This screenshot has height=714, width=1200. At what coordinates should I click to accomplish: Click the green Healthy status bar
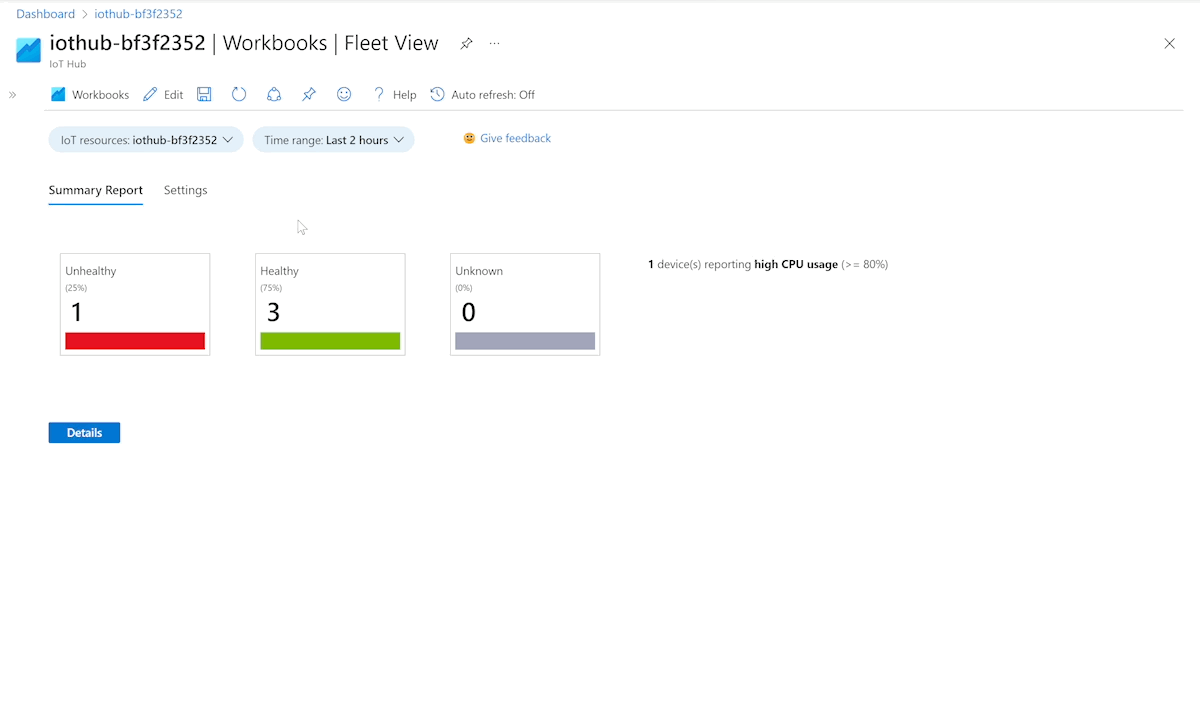[330, 341]
